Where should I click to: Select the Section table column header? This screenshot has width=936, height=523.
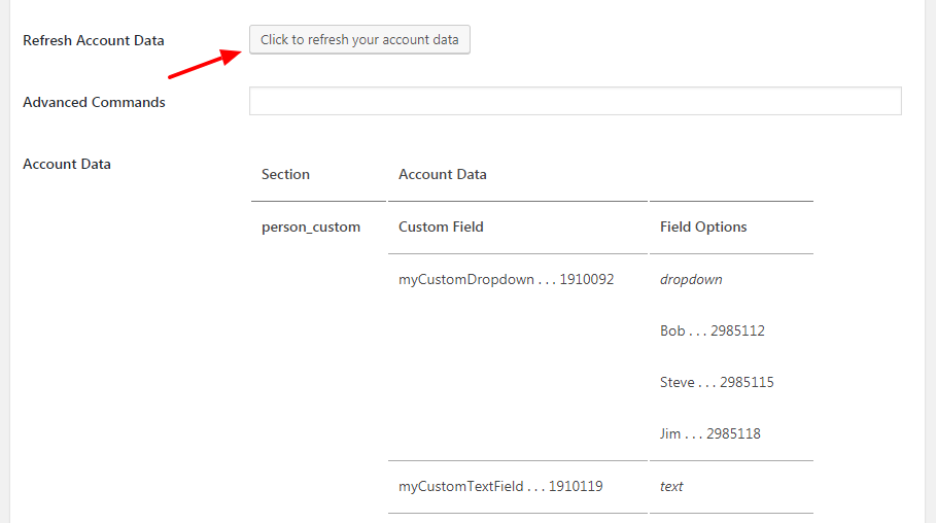[285, 174]
